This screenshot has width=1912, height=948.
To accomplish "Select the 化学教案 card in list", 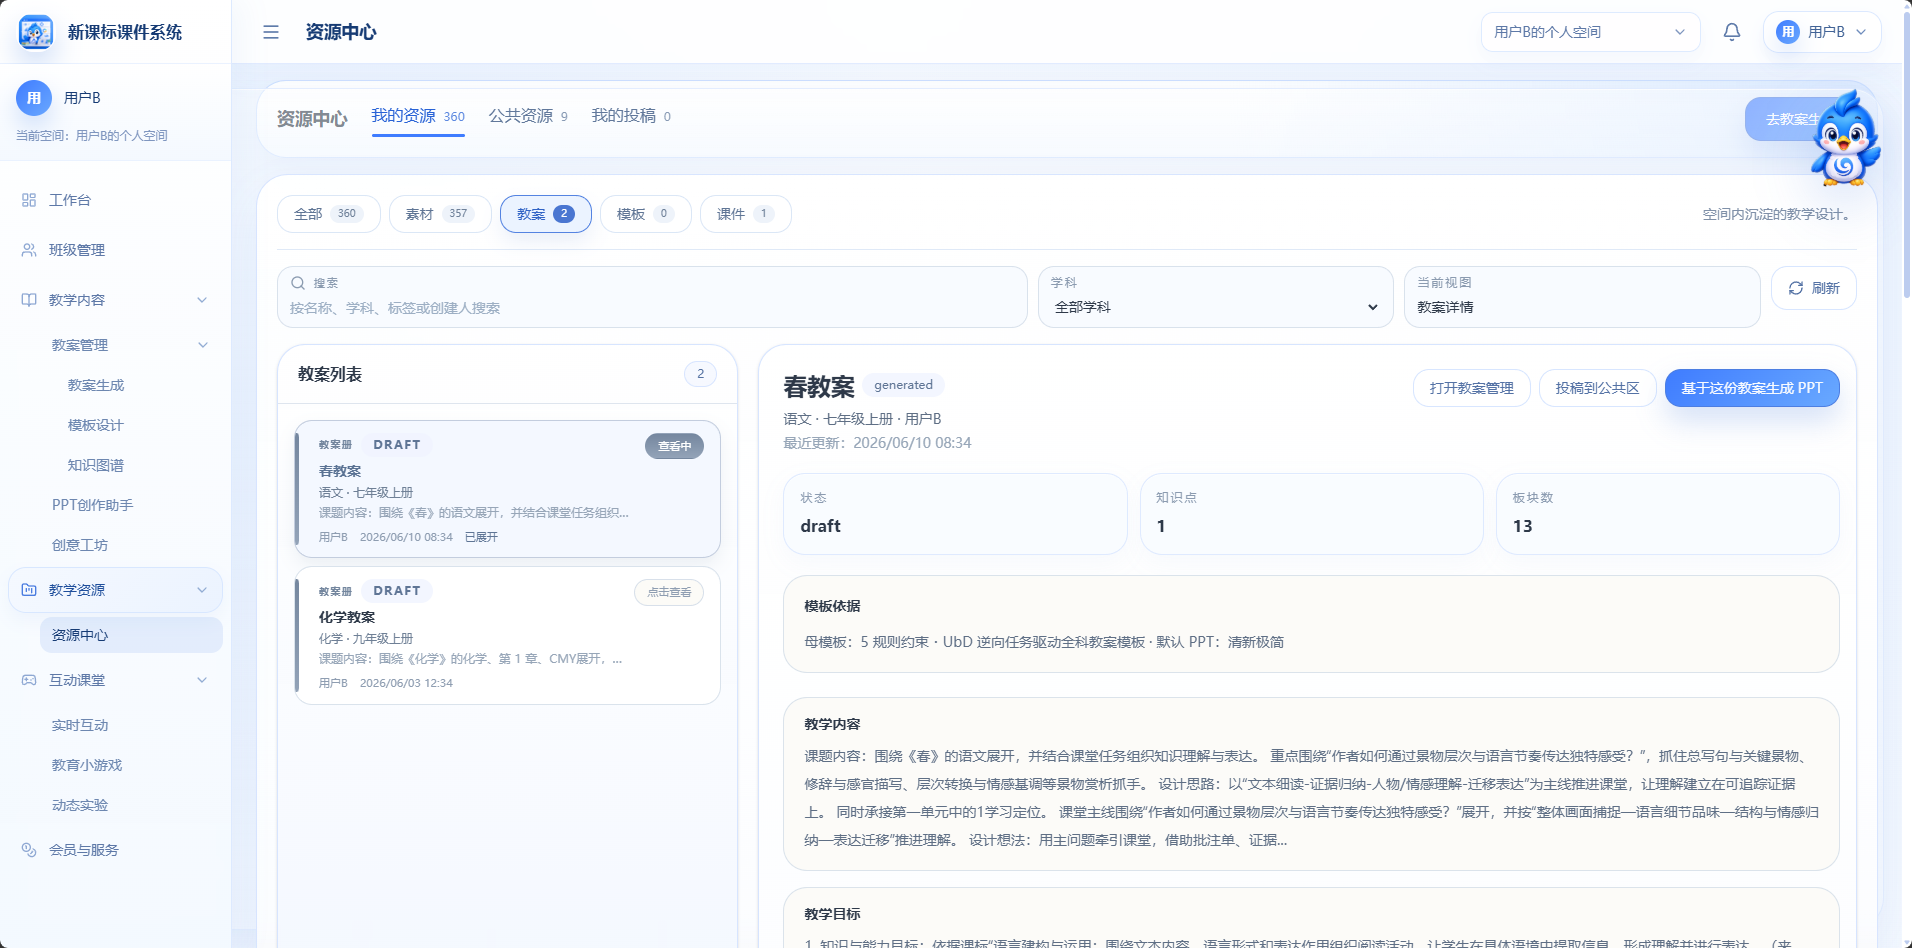I will 508,636.
